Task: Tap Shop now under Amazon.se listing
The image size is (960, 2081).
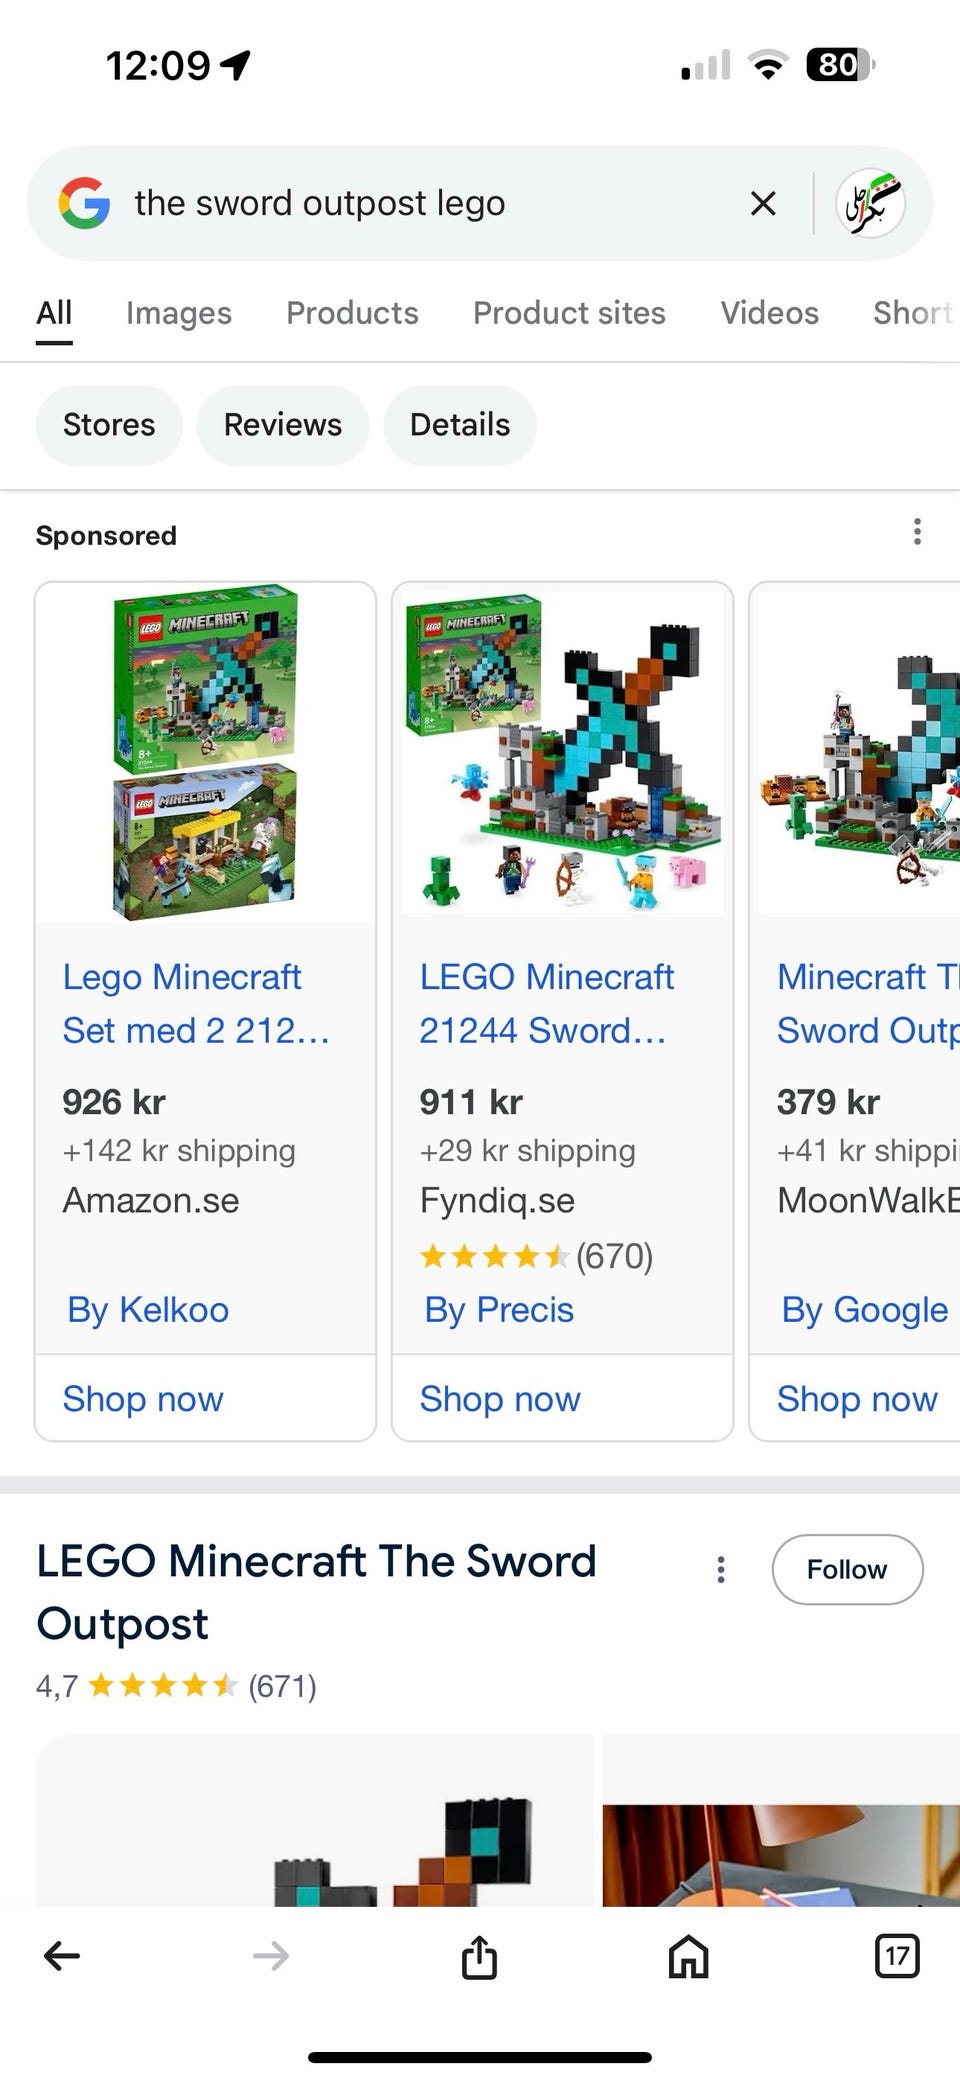Action: pyautogui.click(x=143, y=1399)
